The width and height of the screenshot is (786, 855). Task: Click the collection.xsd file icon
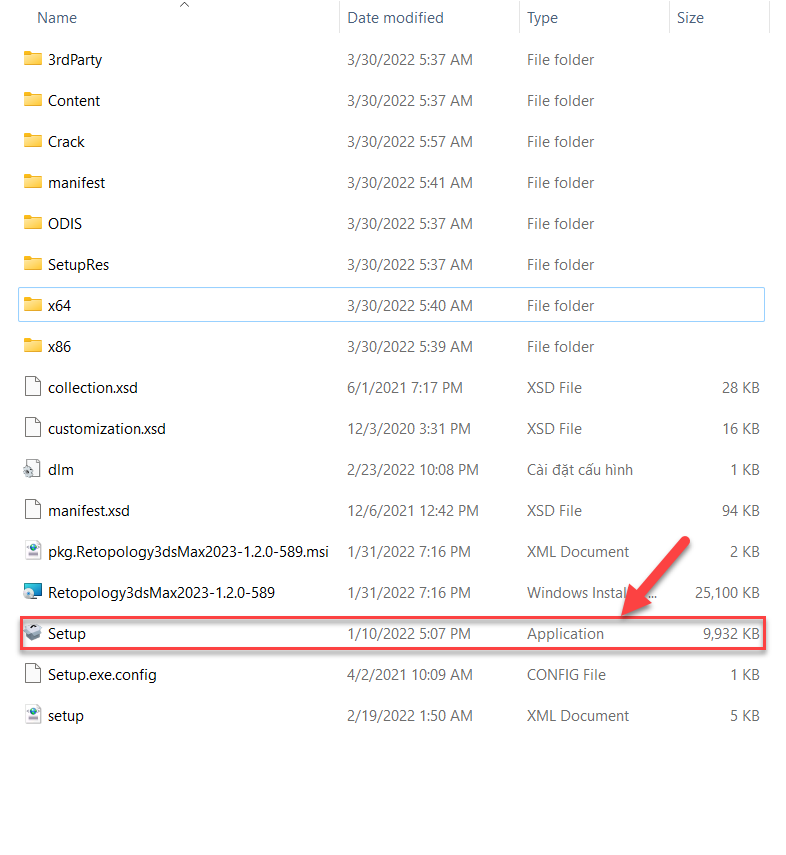click(34, 387)
